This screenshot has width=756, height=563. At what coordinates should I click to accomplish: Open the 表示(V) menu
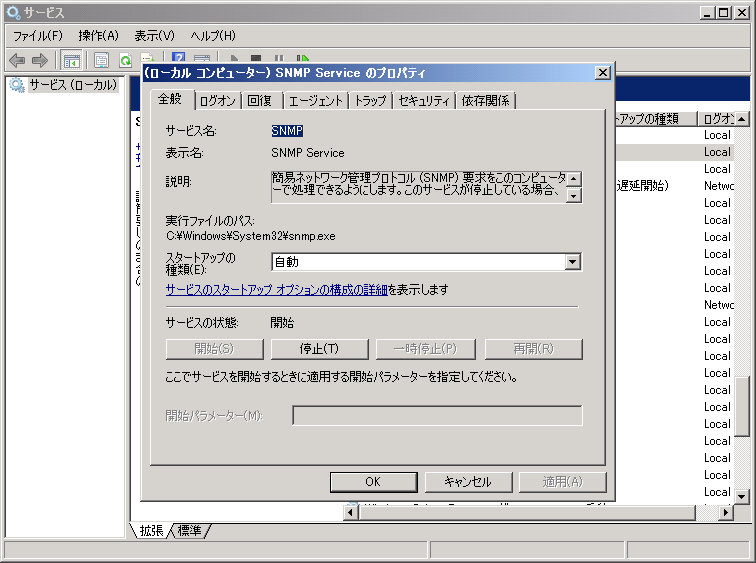[154, 36]
